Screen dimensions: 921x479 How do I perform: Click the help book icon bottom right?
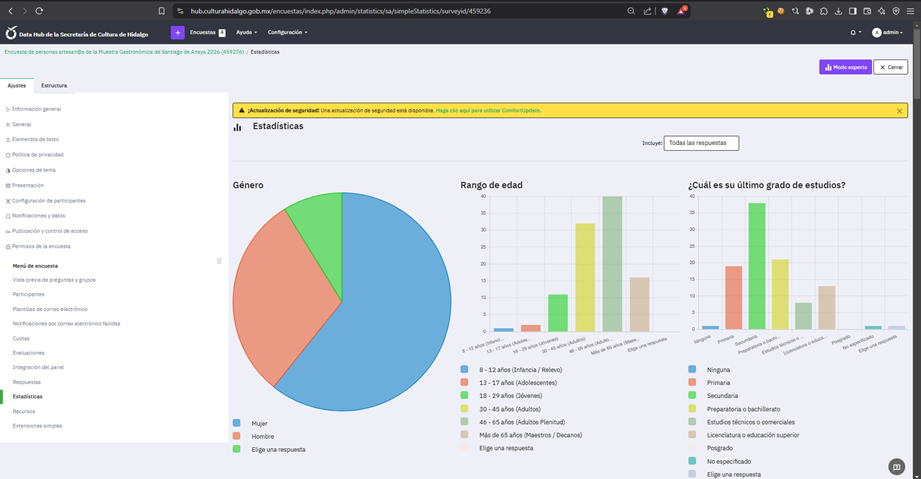click(x=896, y=467)
